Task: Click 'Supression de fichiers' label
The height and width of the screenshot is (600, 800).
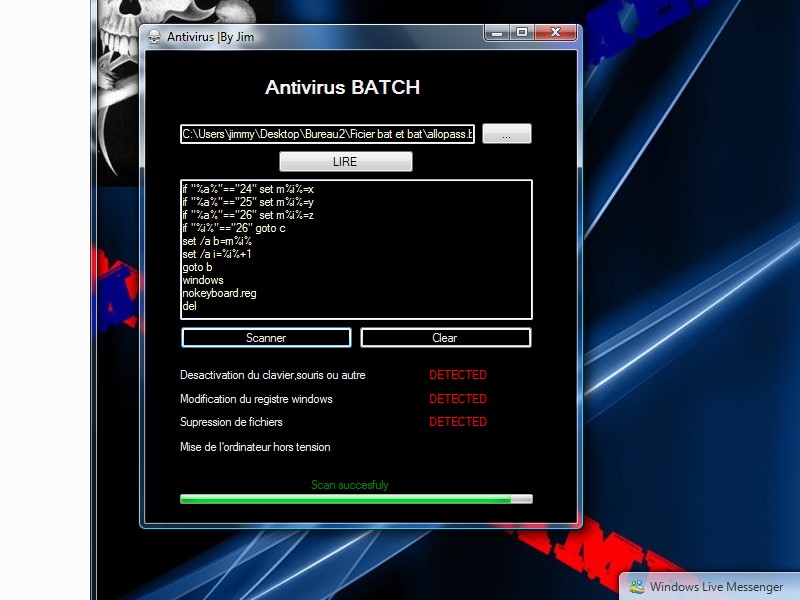Action: pyautogui.click(x=231, y=422)
